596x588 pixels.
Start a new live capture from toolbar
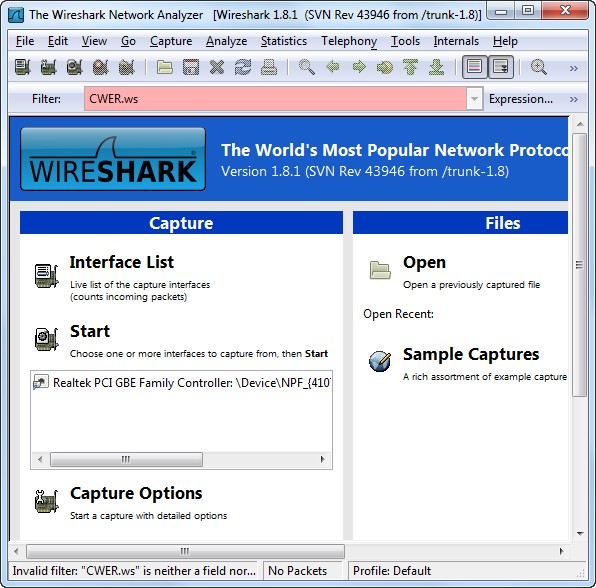click(x=74, y=67)
